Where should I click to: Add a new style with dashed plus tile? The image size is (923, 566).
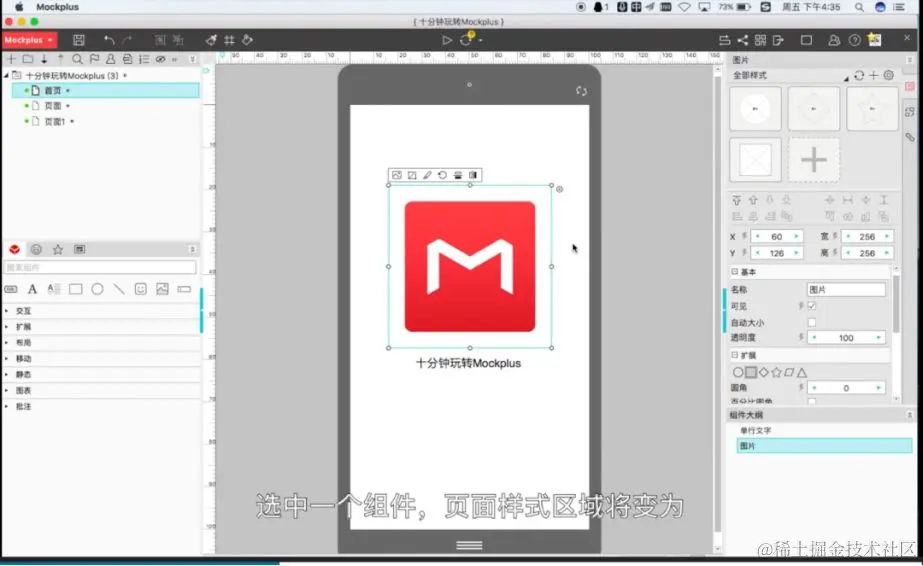[814, 160]
